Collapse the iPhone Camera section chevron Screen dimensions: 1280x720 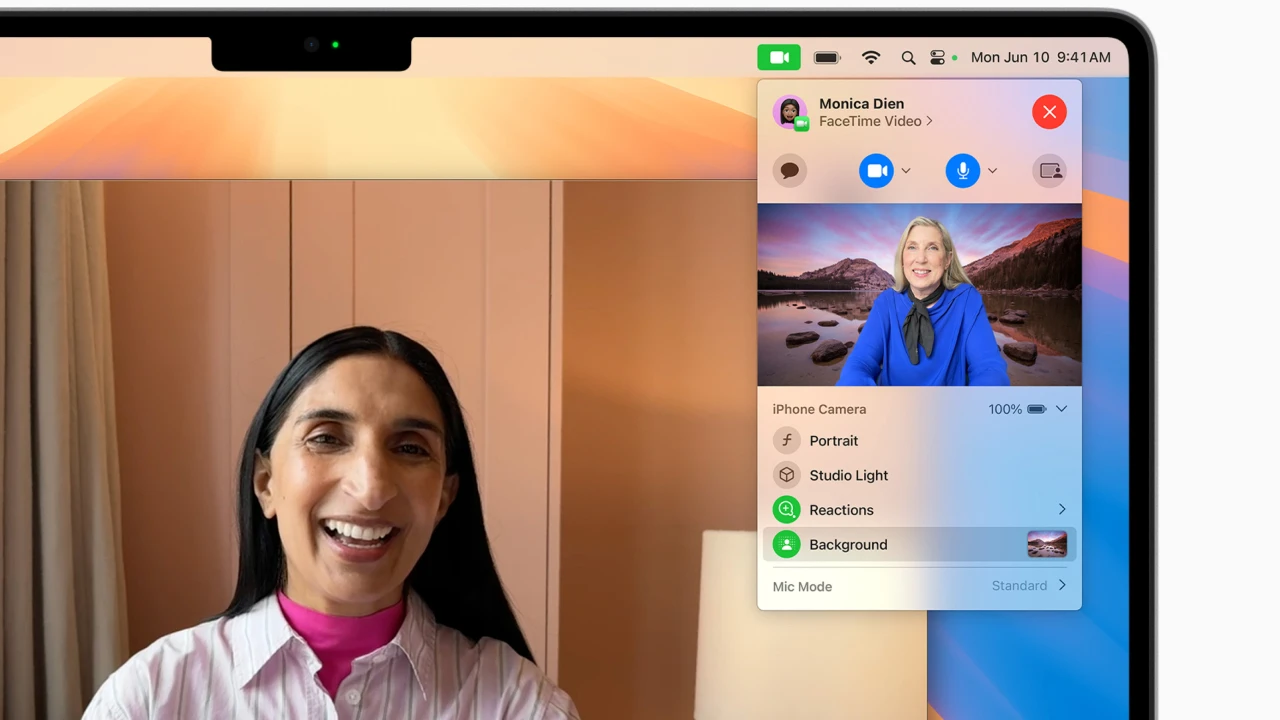click(x=1061, y=409)
